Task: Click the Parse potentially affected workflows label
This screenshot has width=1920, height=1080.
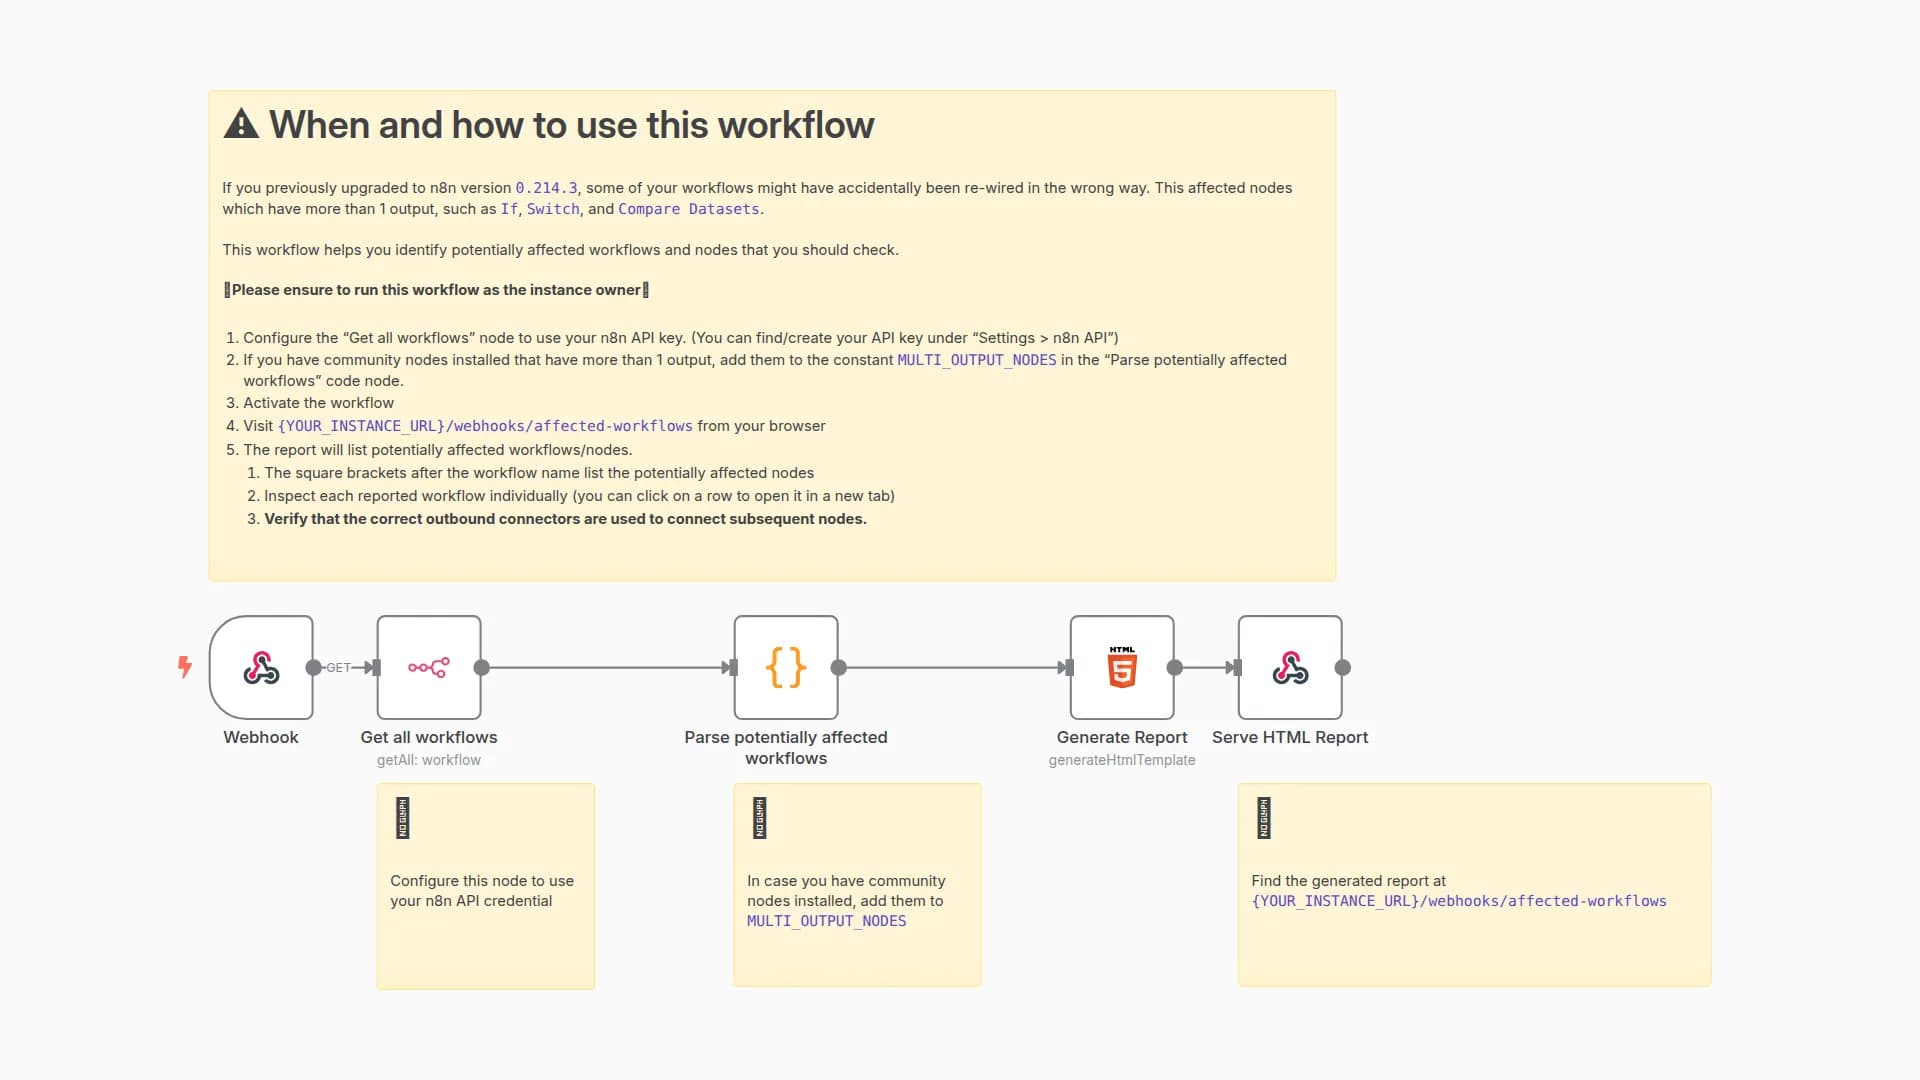Action: (786, 748)
